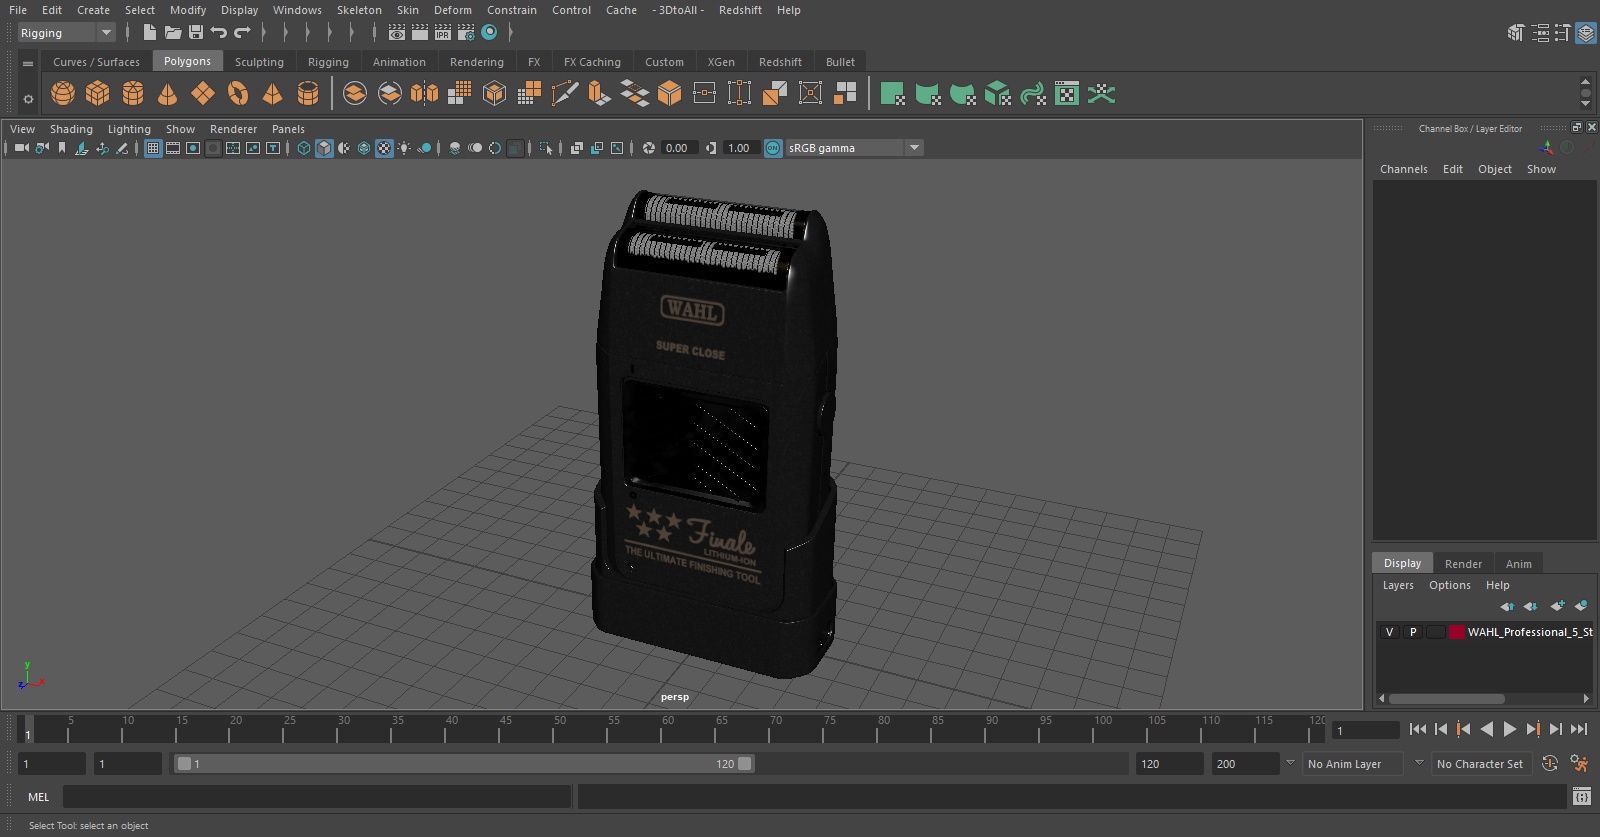Image resolution: width=1600 pixels, height=837 pixels.
Task: Open Render Settings from the status line
Action: tap(466, 32)
